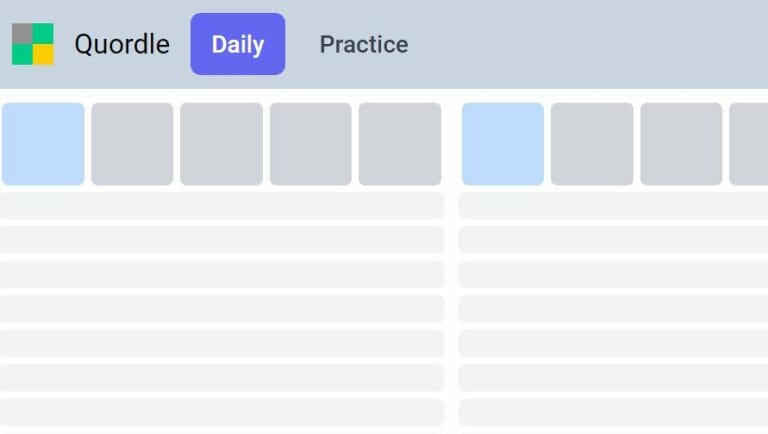Click the Quordle title text
Screen dimensions: 768x434
pos(122,45)
